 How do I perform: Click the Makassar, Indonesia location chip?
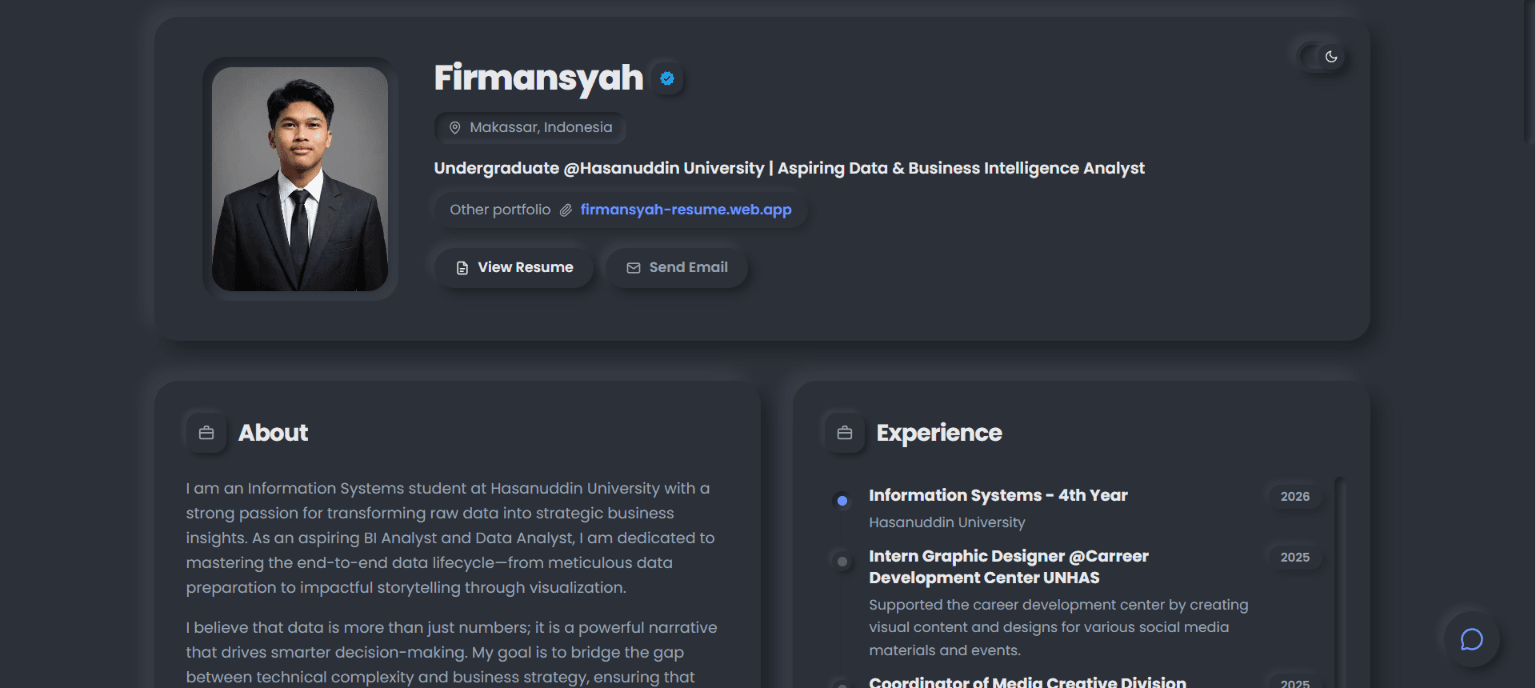click(x=531, y=128)
